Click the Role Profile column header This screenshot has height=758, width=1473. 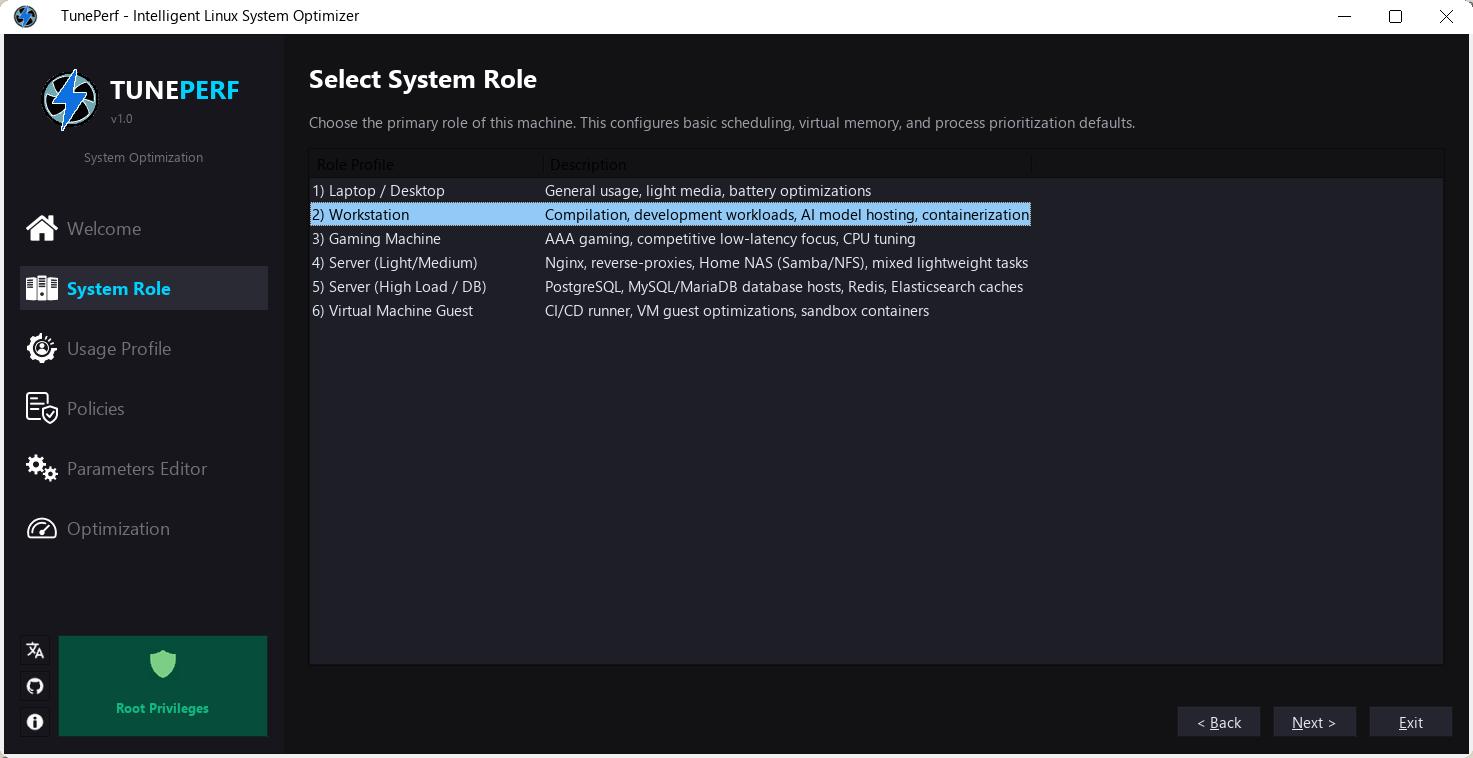pos(426,164)
